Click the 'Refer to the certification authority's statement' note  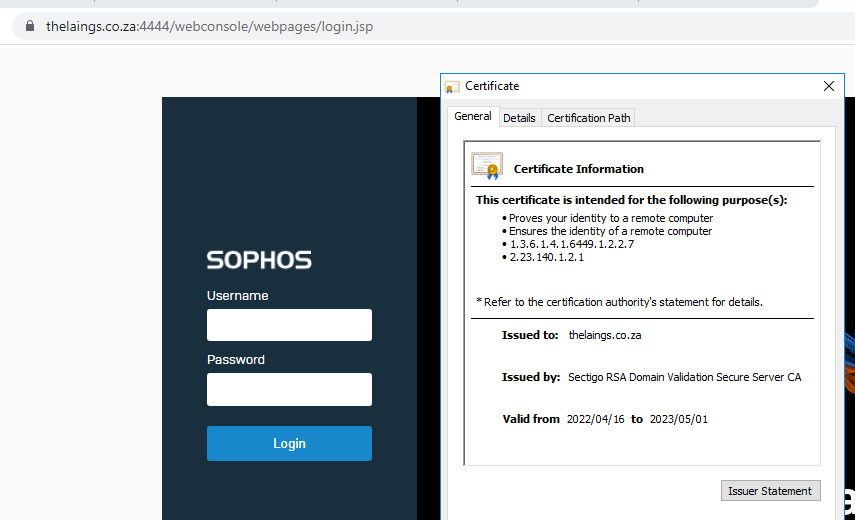(x=619, y=302)
